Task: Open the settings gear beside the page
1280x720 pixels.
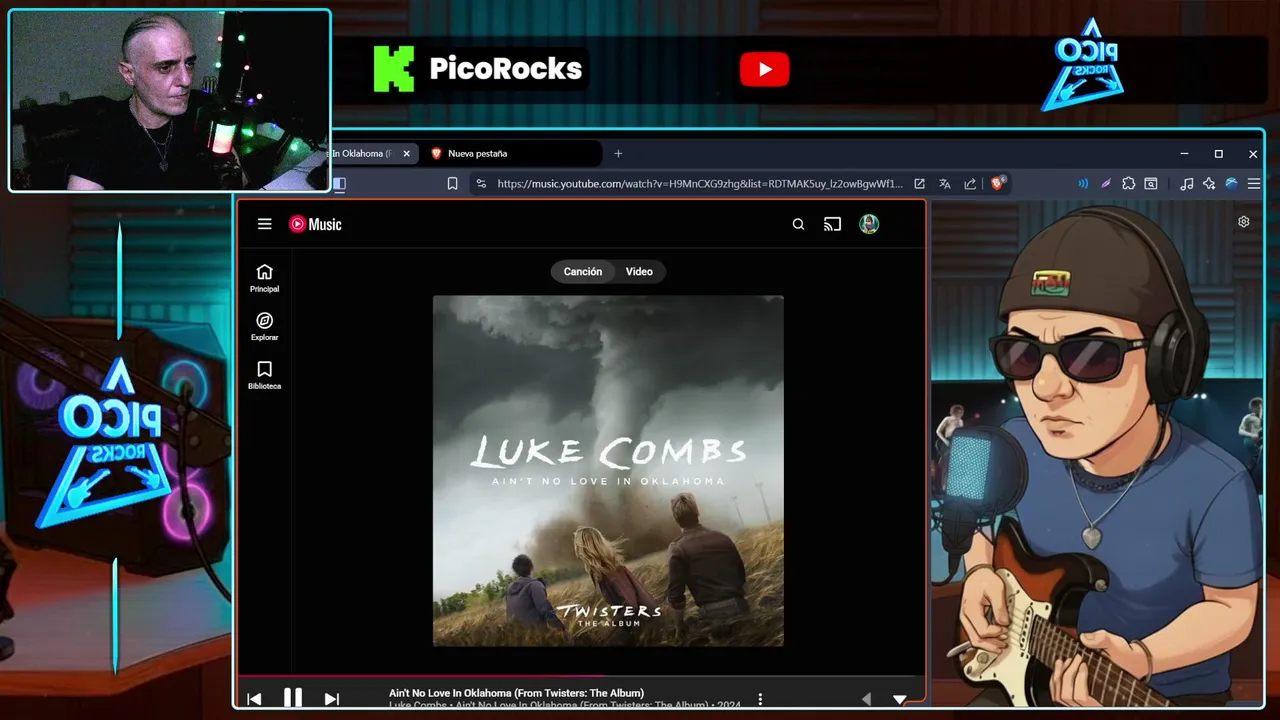Action: [x=1244, y=222]
